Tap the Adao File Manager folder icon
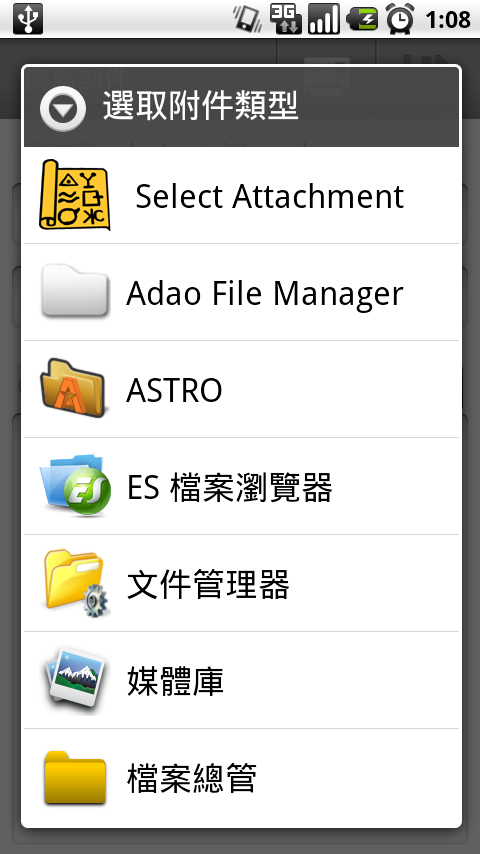The height and width of the screenshot is (854, 480). [75, 291]
